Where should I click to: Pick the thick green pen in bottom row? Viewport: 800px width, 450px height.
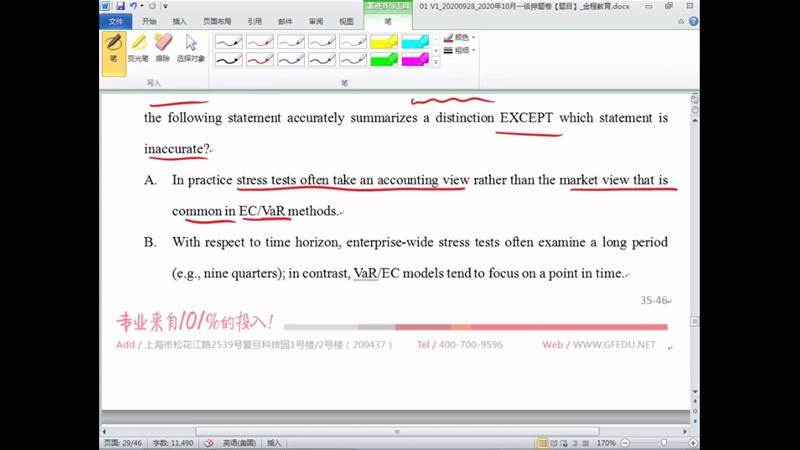[x=322, y=60]
